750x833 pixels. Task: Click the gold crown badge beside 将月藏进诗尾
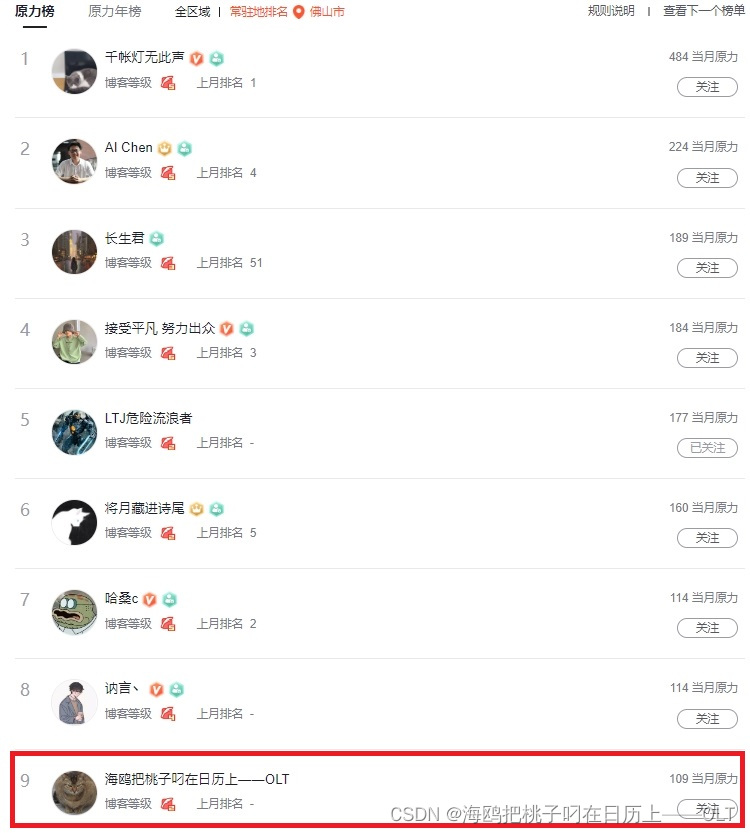pyautogui.click(x=197, y=509)
